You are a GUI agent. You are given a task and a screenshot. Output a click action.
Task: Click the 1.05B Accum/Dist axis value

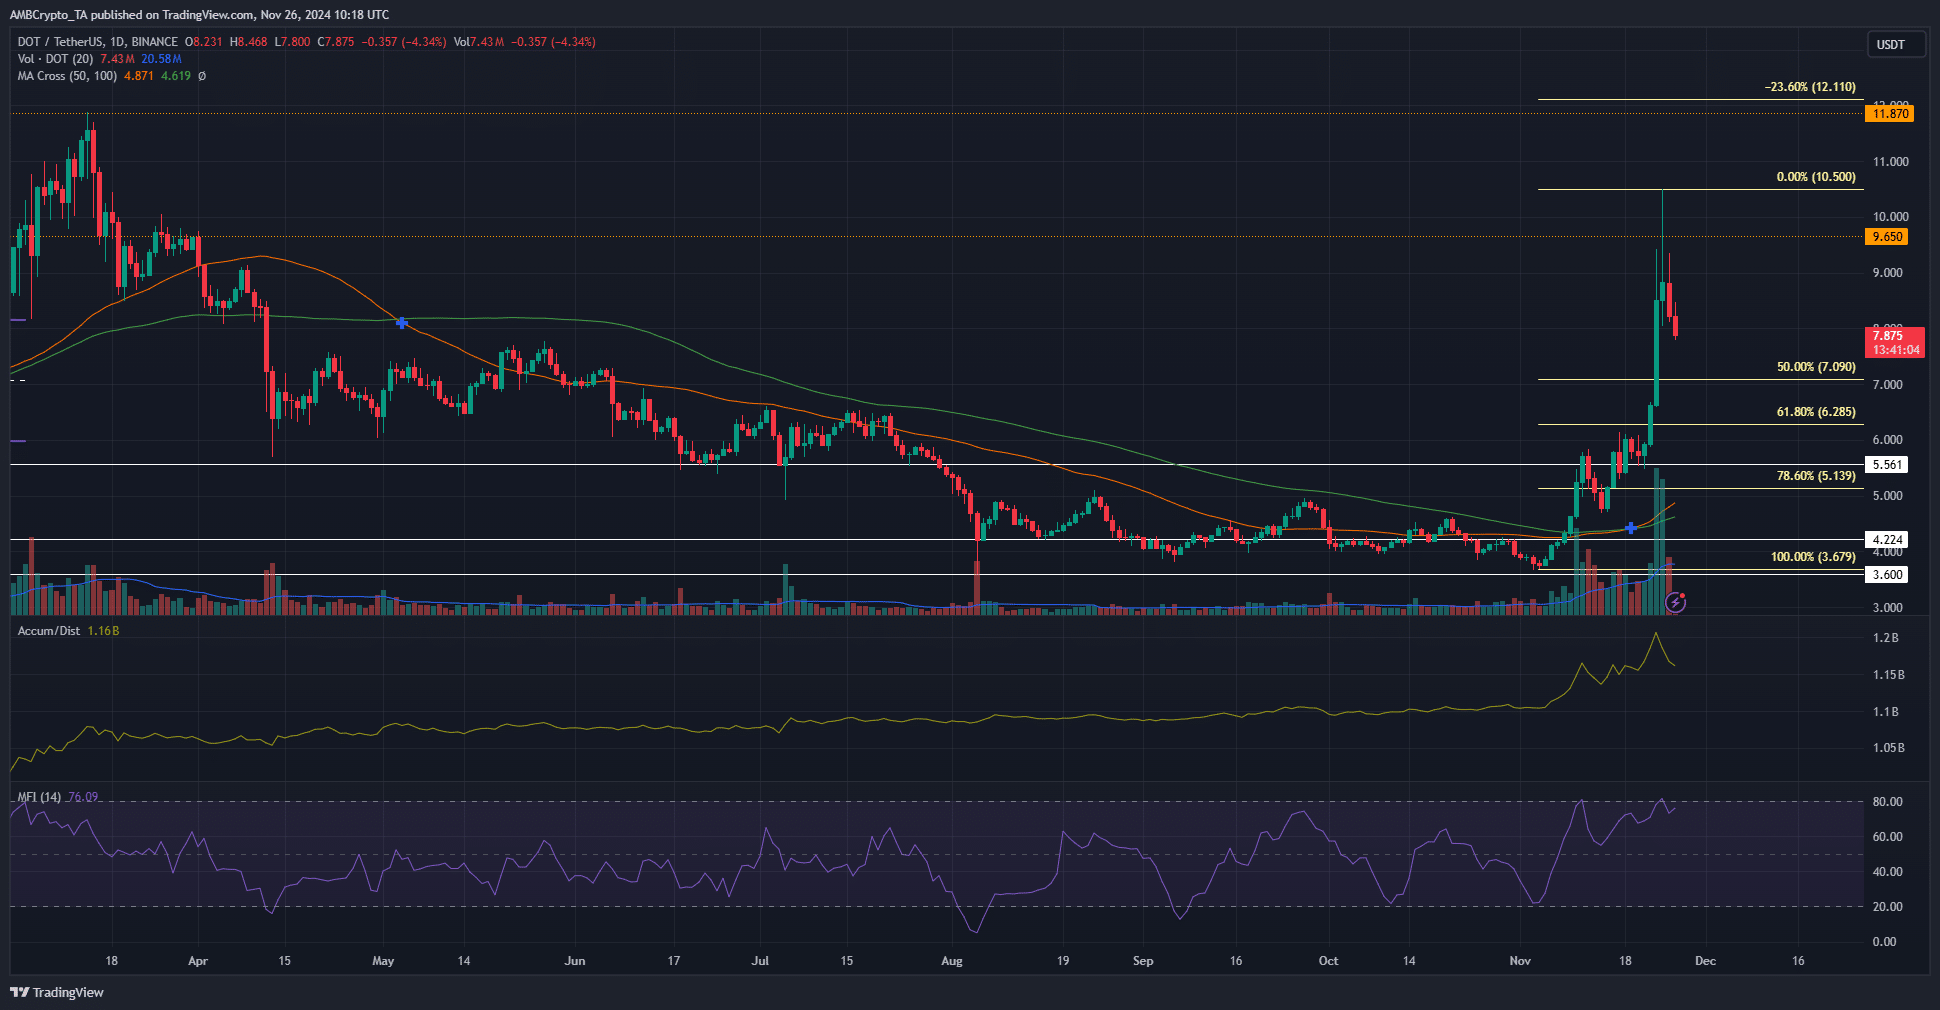[1888, 748]
